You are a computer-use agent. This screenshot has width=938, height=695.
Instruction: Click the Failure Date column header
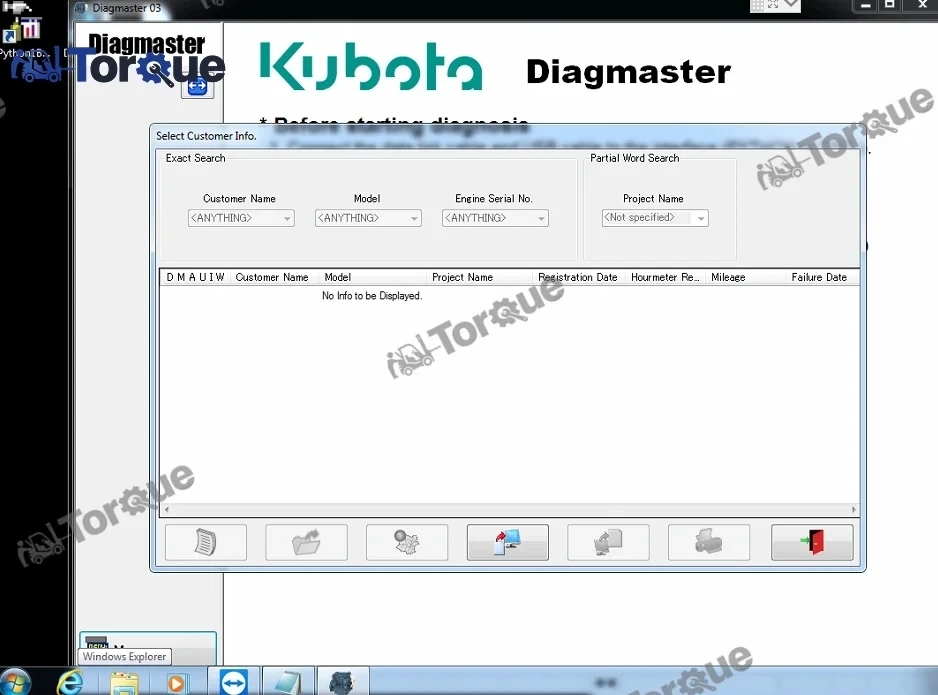822,277
